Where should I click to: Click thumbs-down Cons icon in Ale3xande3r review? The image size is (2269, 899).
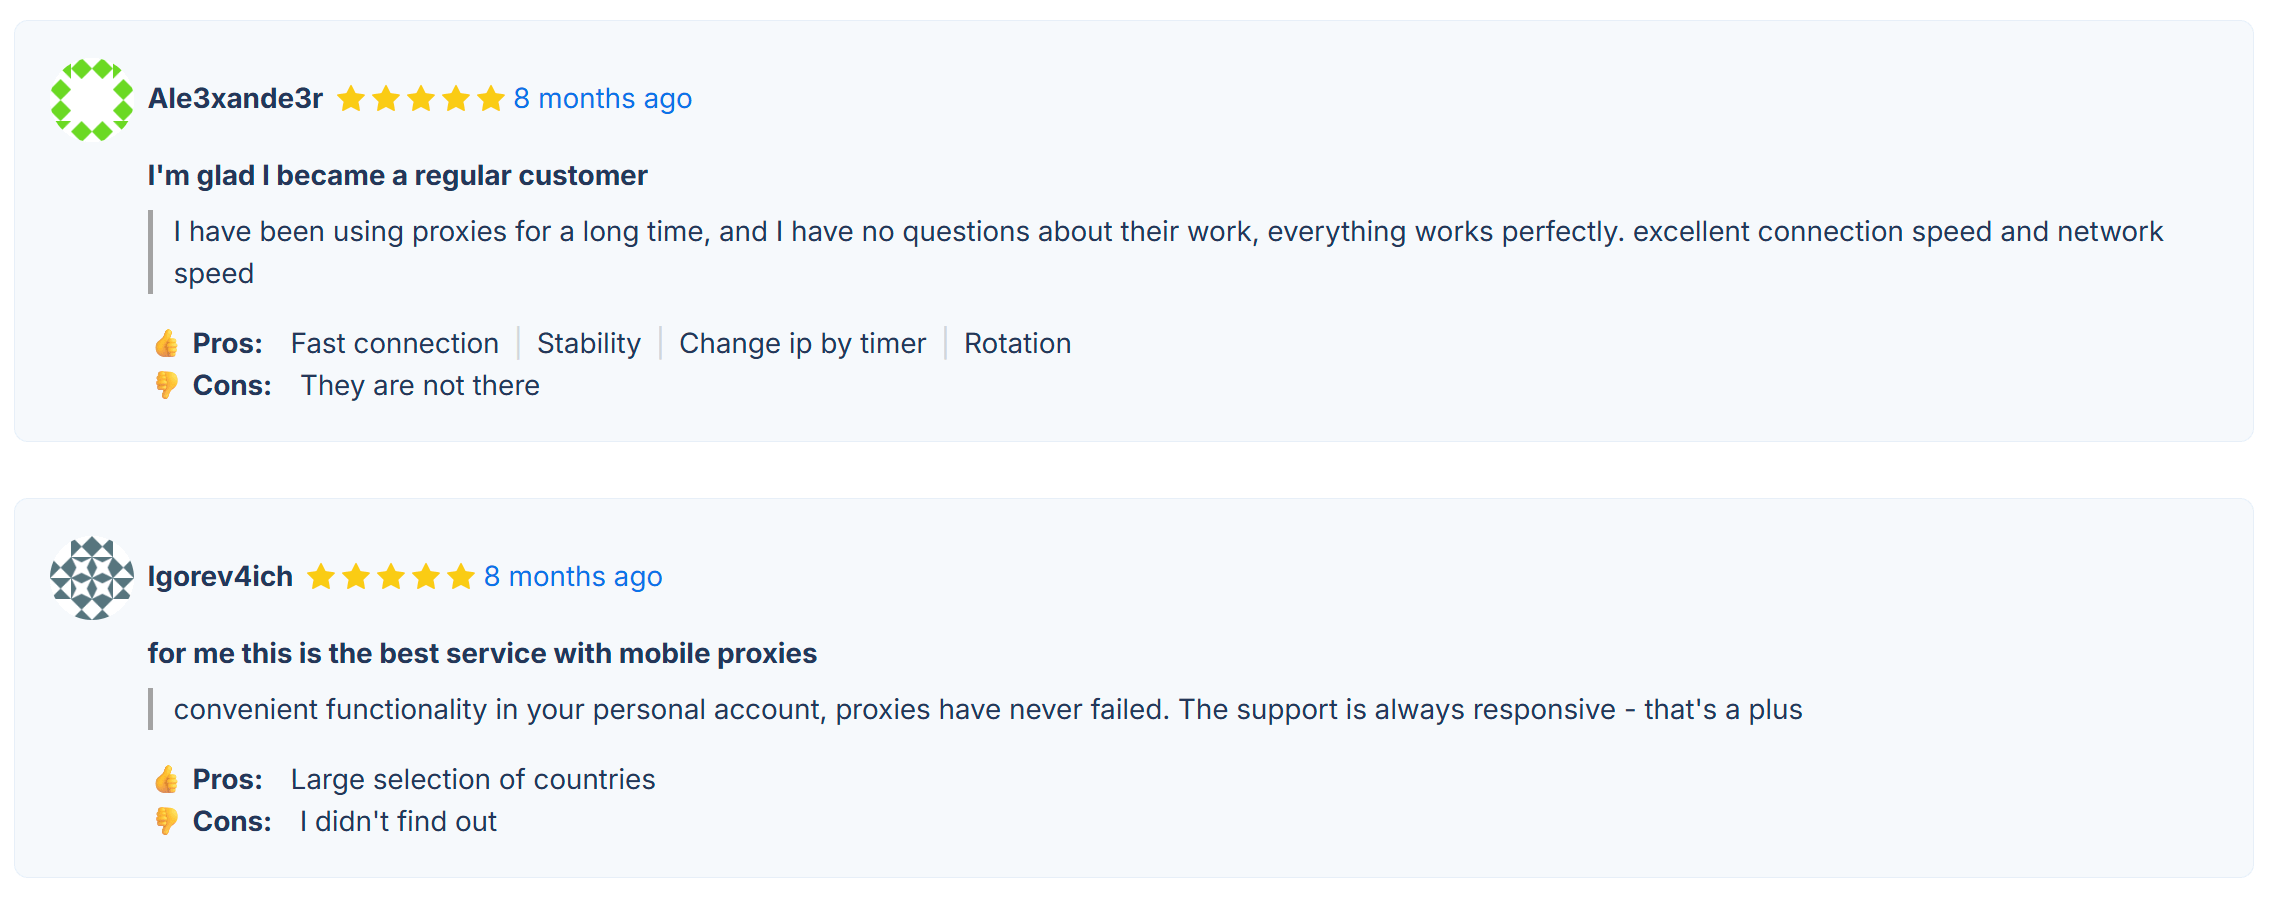pos(167,385)
